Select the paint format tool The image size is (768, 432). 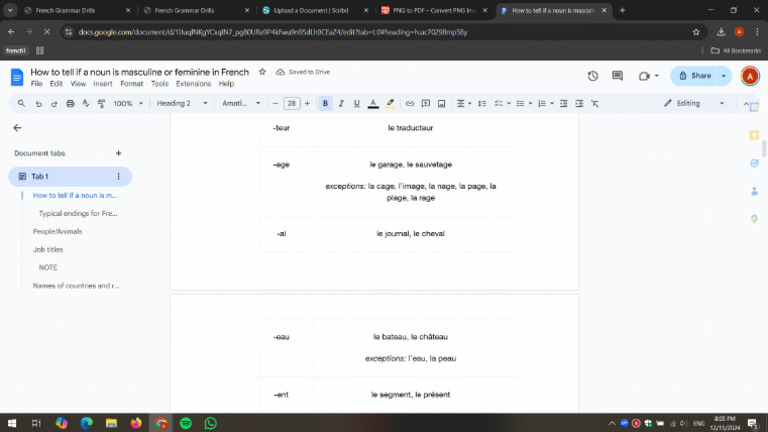101,103
